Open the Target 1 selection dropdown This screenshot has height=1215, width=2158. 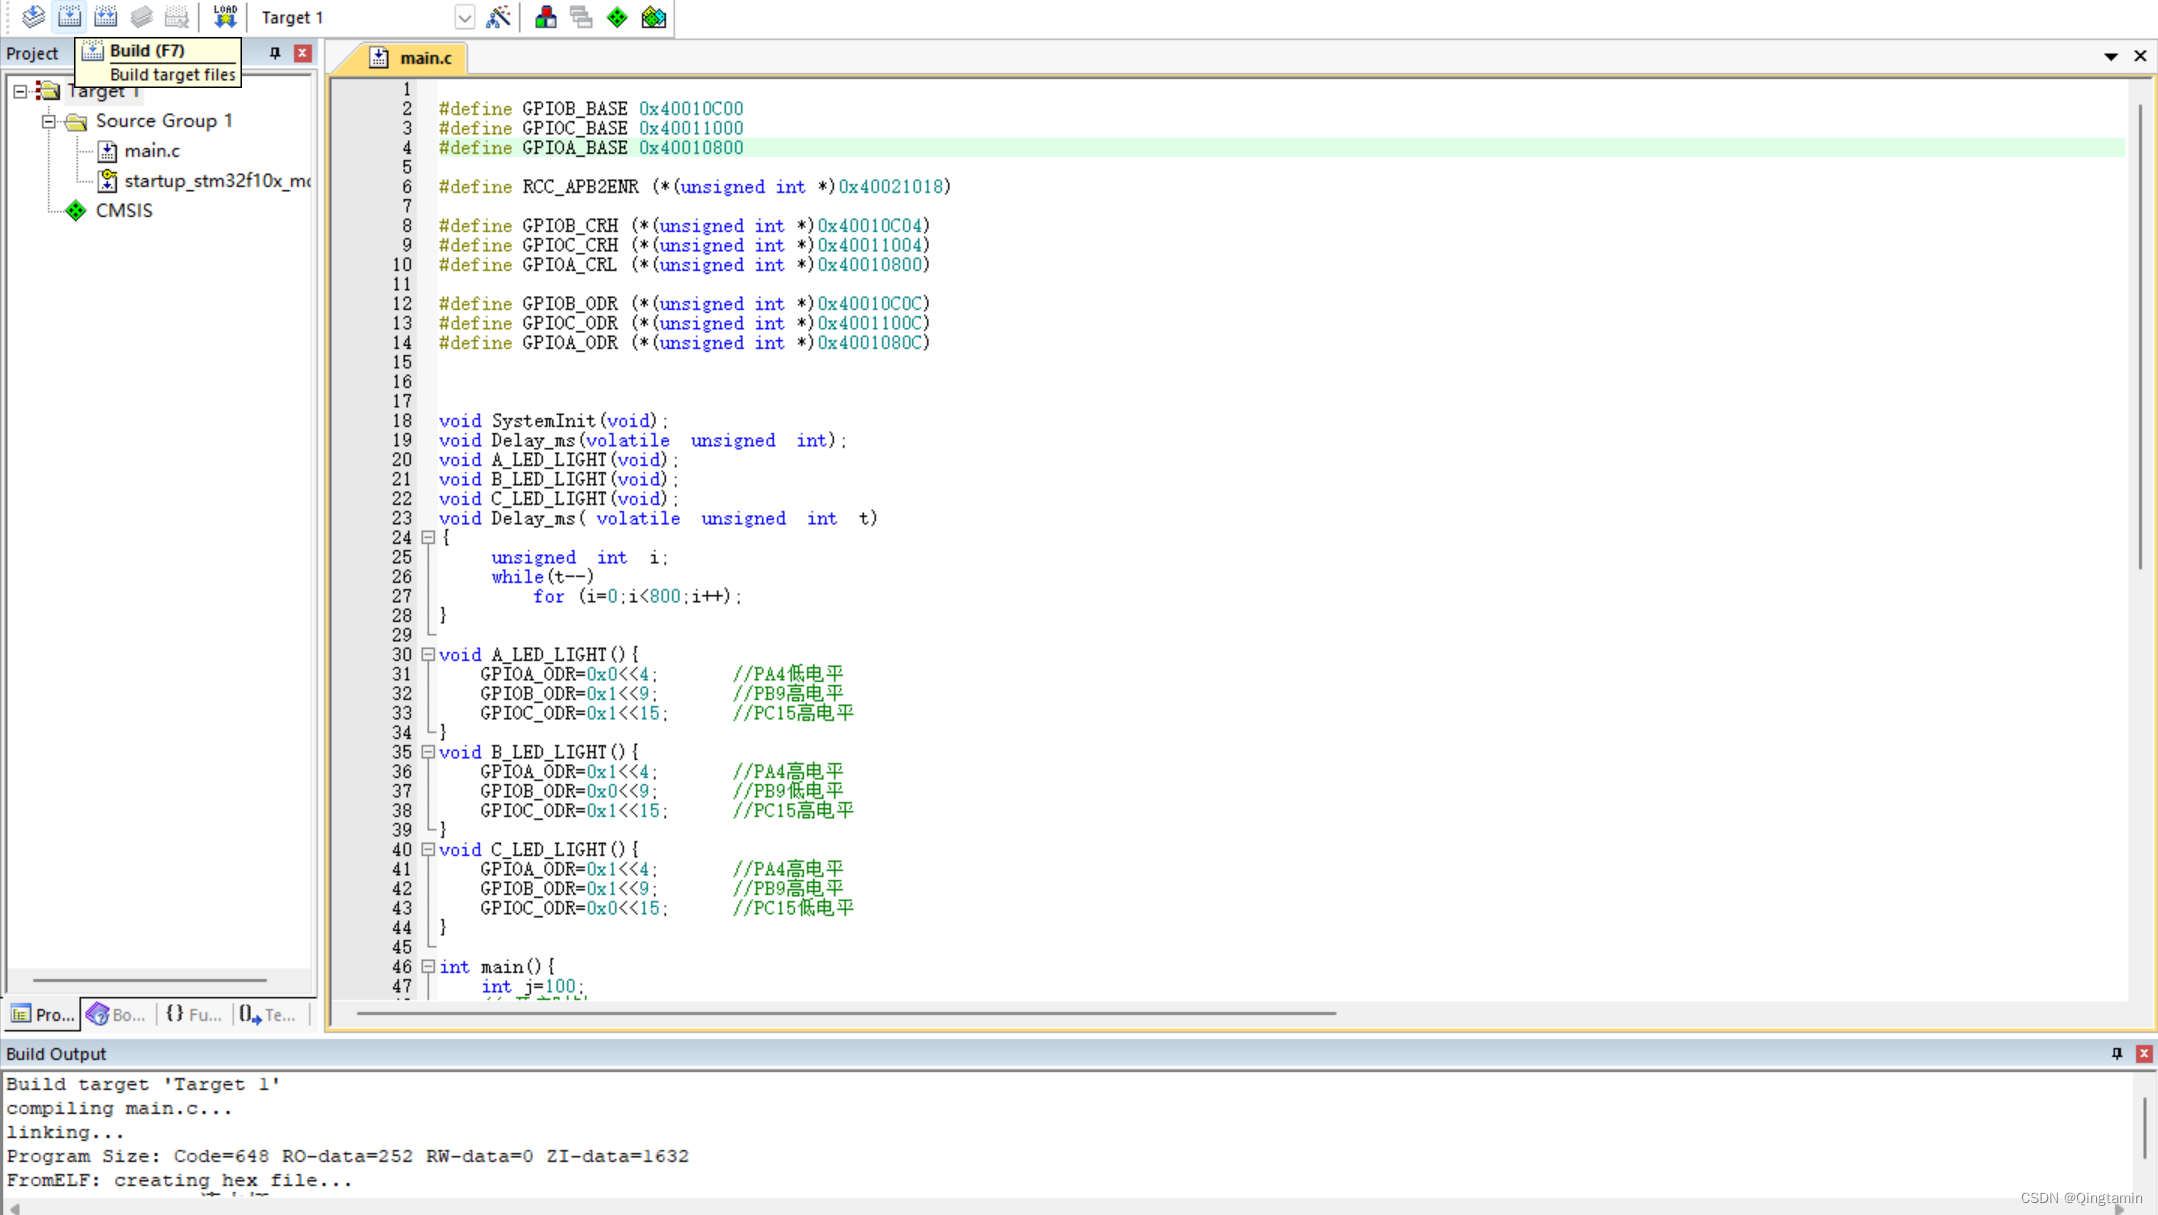pyautogui.click(x=466, y=17)
